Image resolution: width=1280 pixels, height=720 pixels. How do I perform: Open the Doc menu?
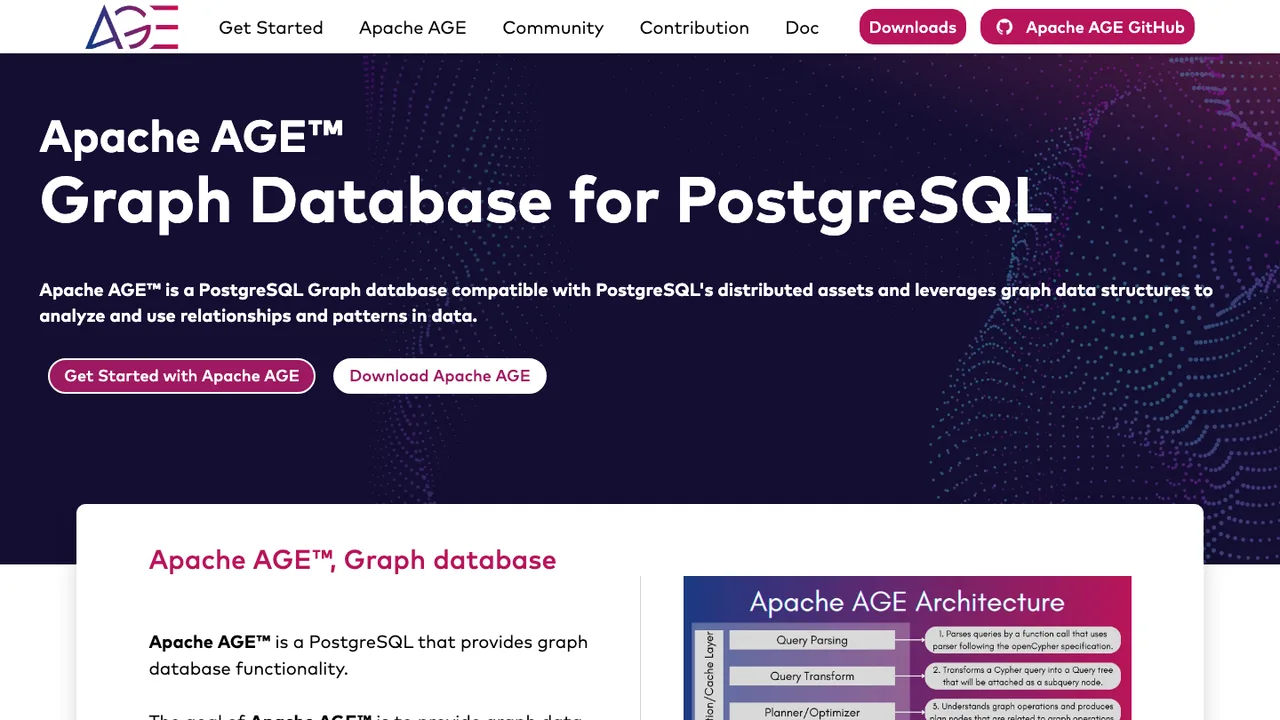802,27
